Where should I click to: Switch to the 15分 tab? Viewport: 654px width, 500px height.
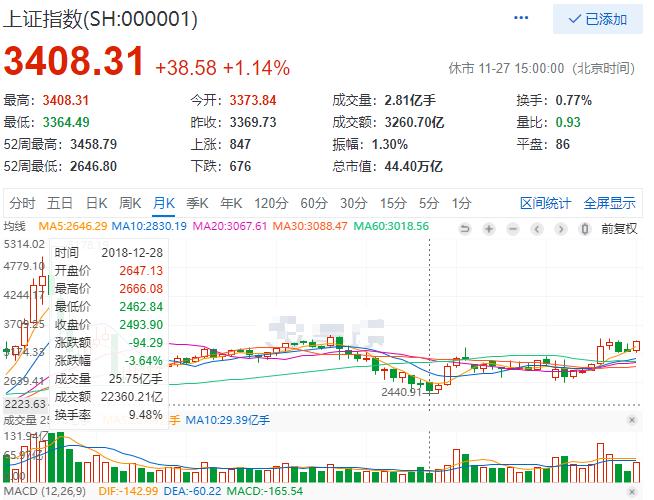click(x=393, y=203)
